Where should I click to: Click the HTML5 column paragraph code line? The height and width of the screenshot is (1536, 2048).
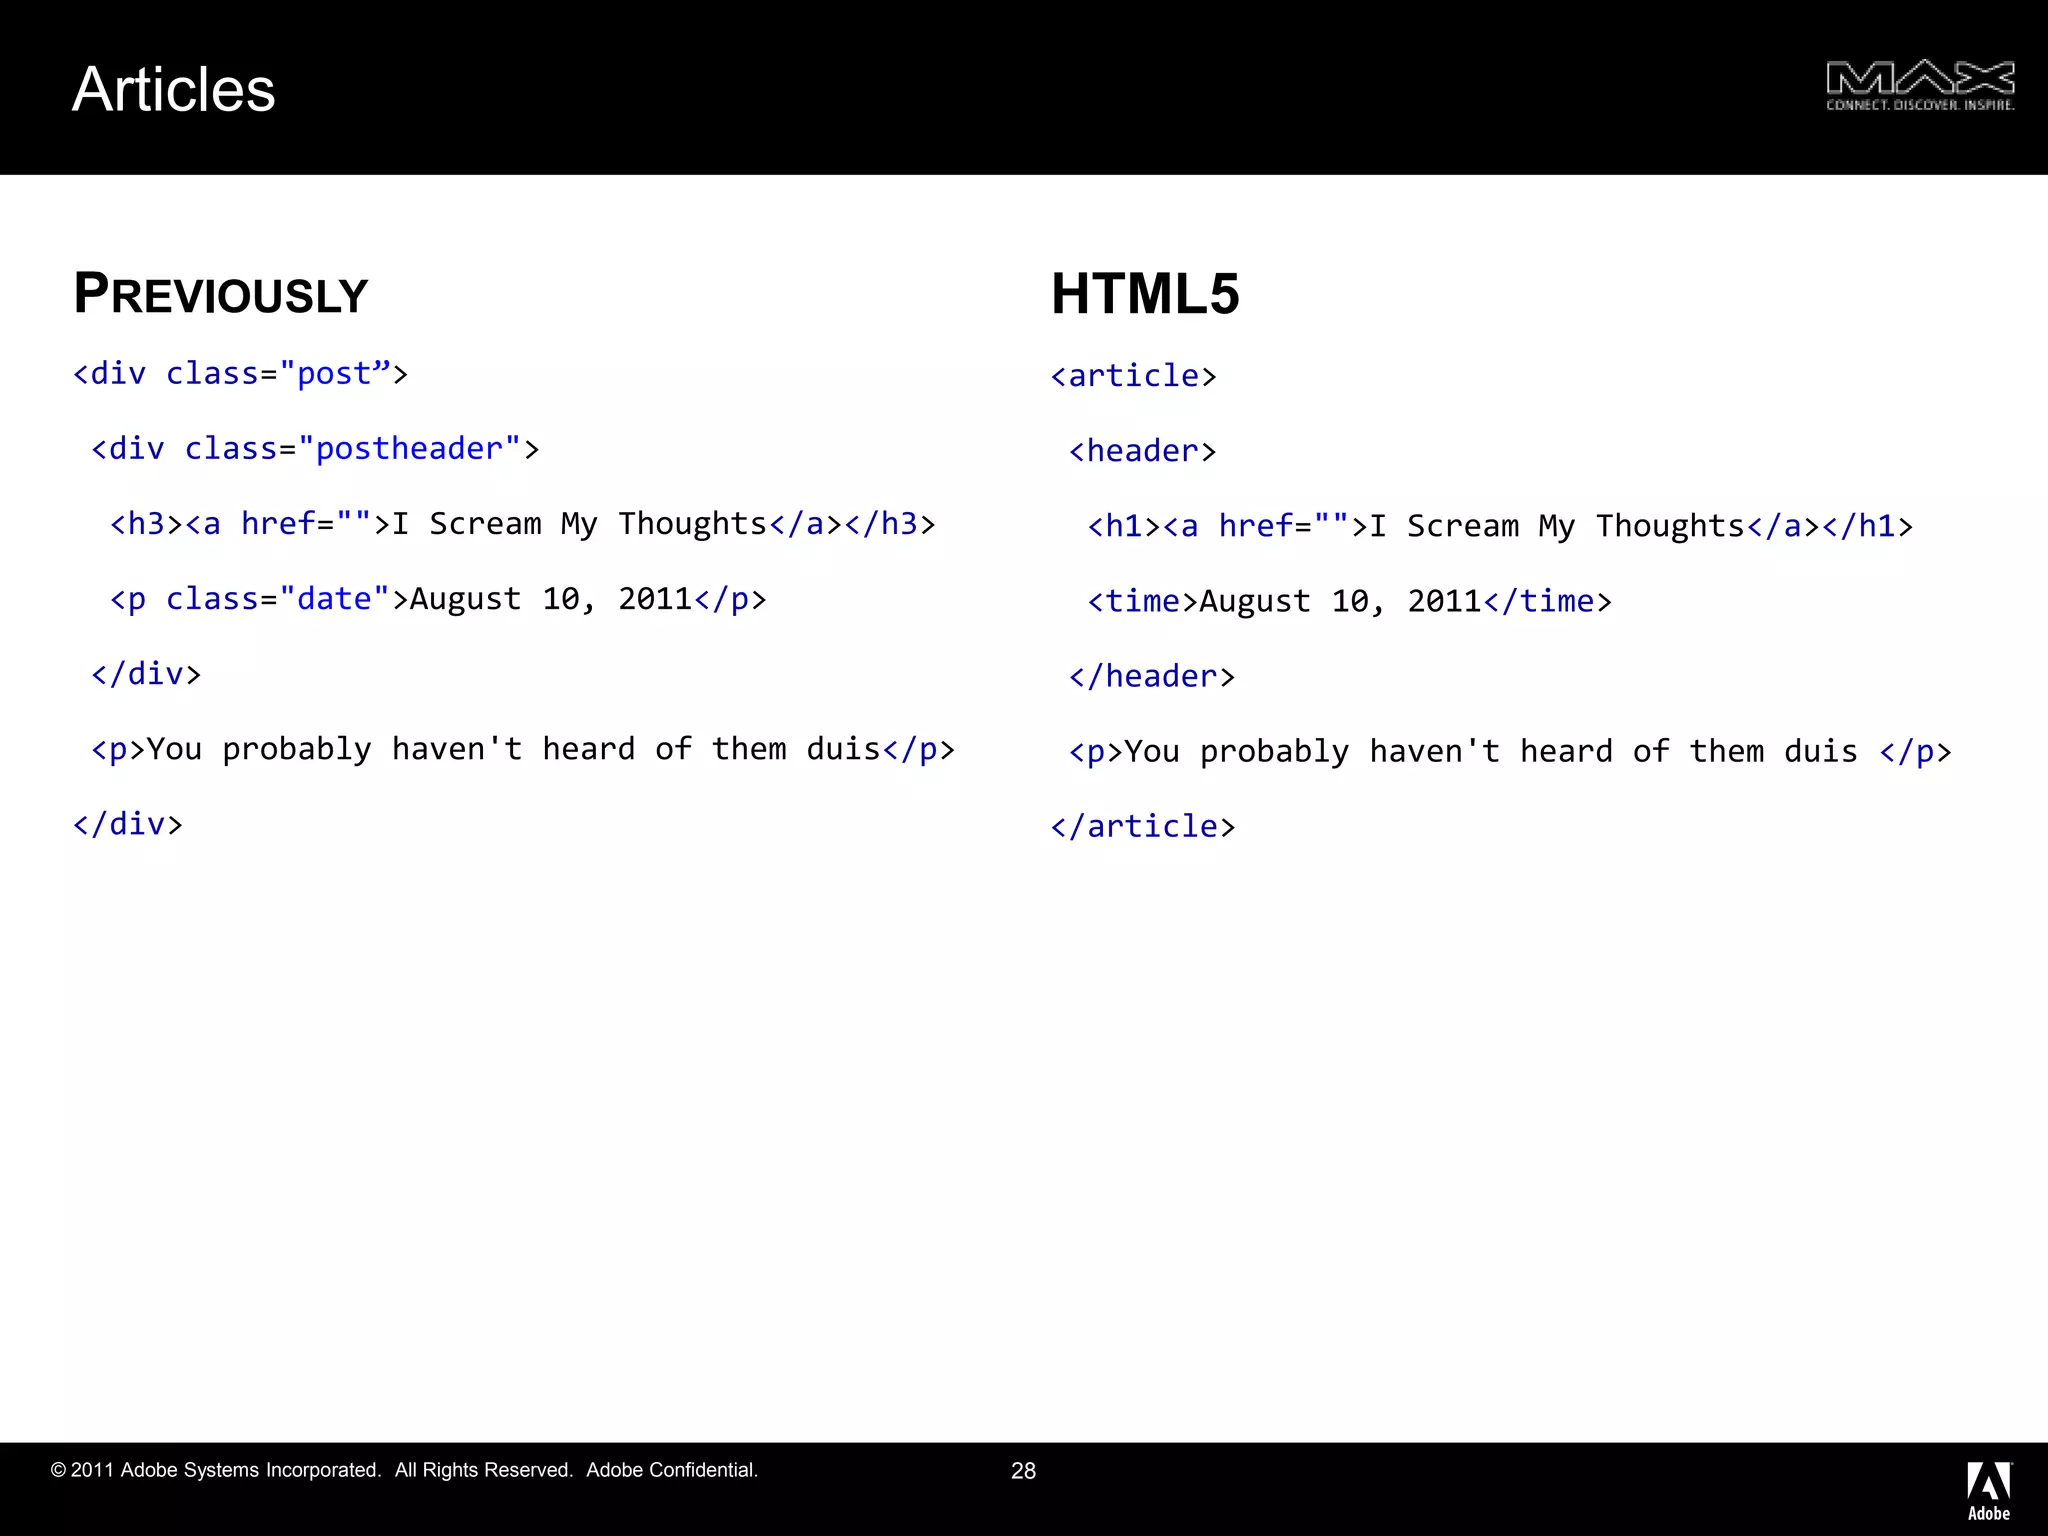(x=1510, y=751)
